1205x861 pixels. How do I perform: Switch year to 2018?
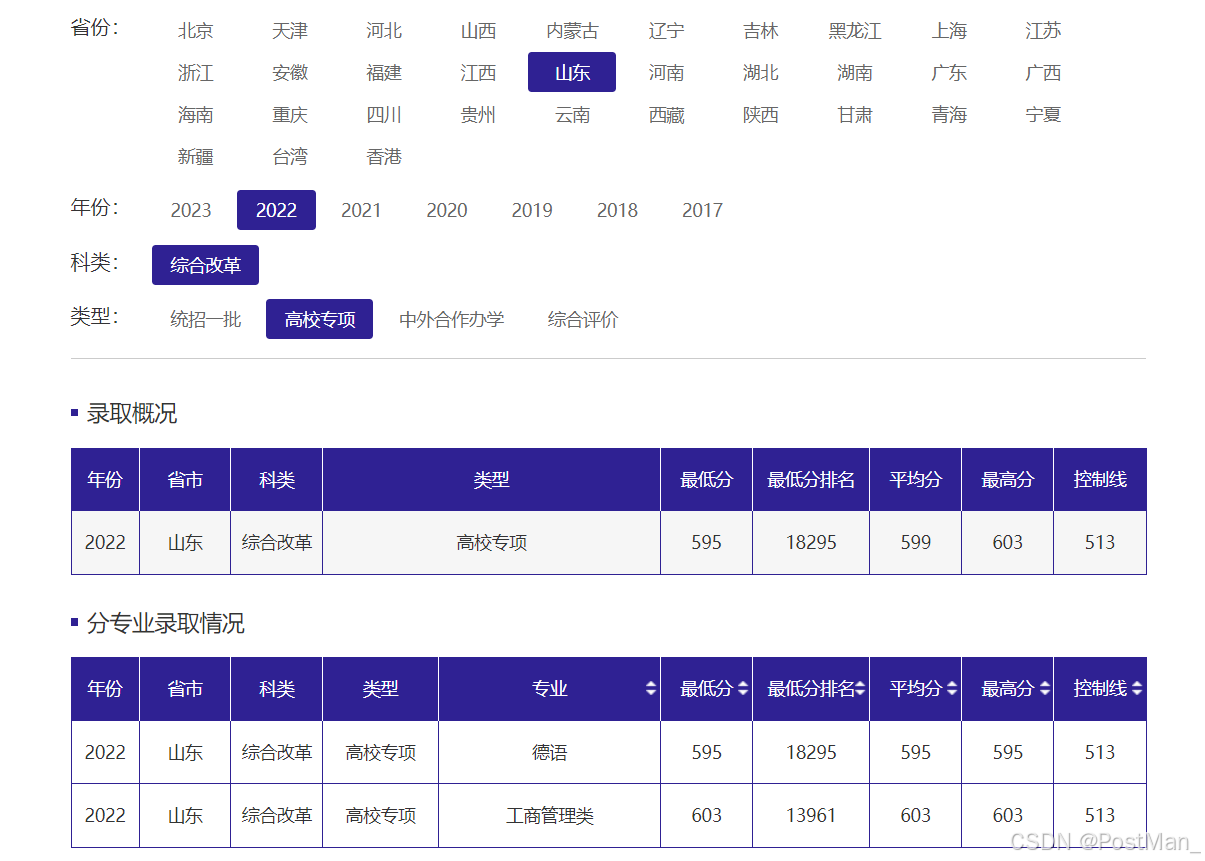[x=617, y=210]
